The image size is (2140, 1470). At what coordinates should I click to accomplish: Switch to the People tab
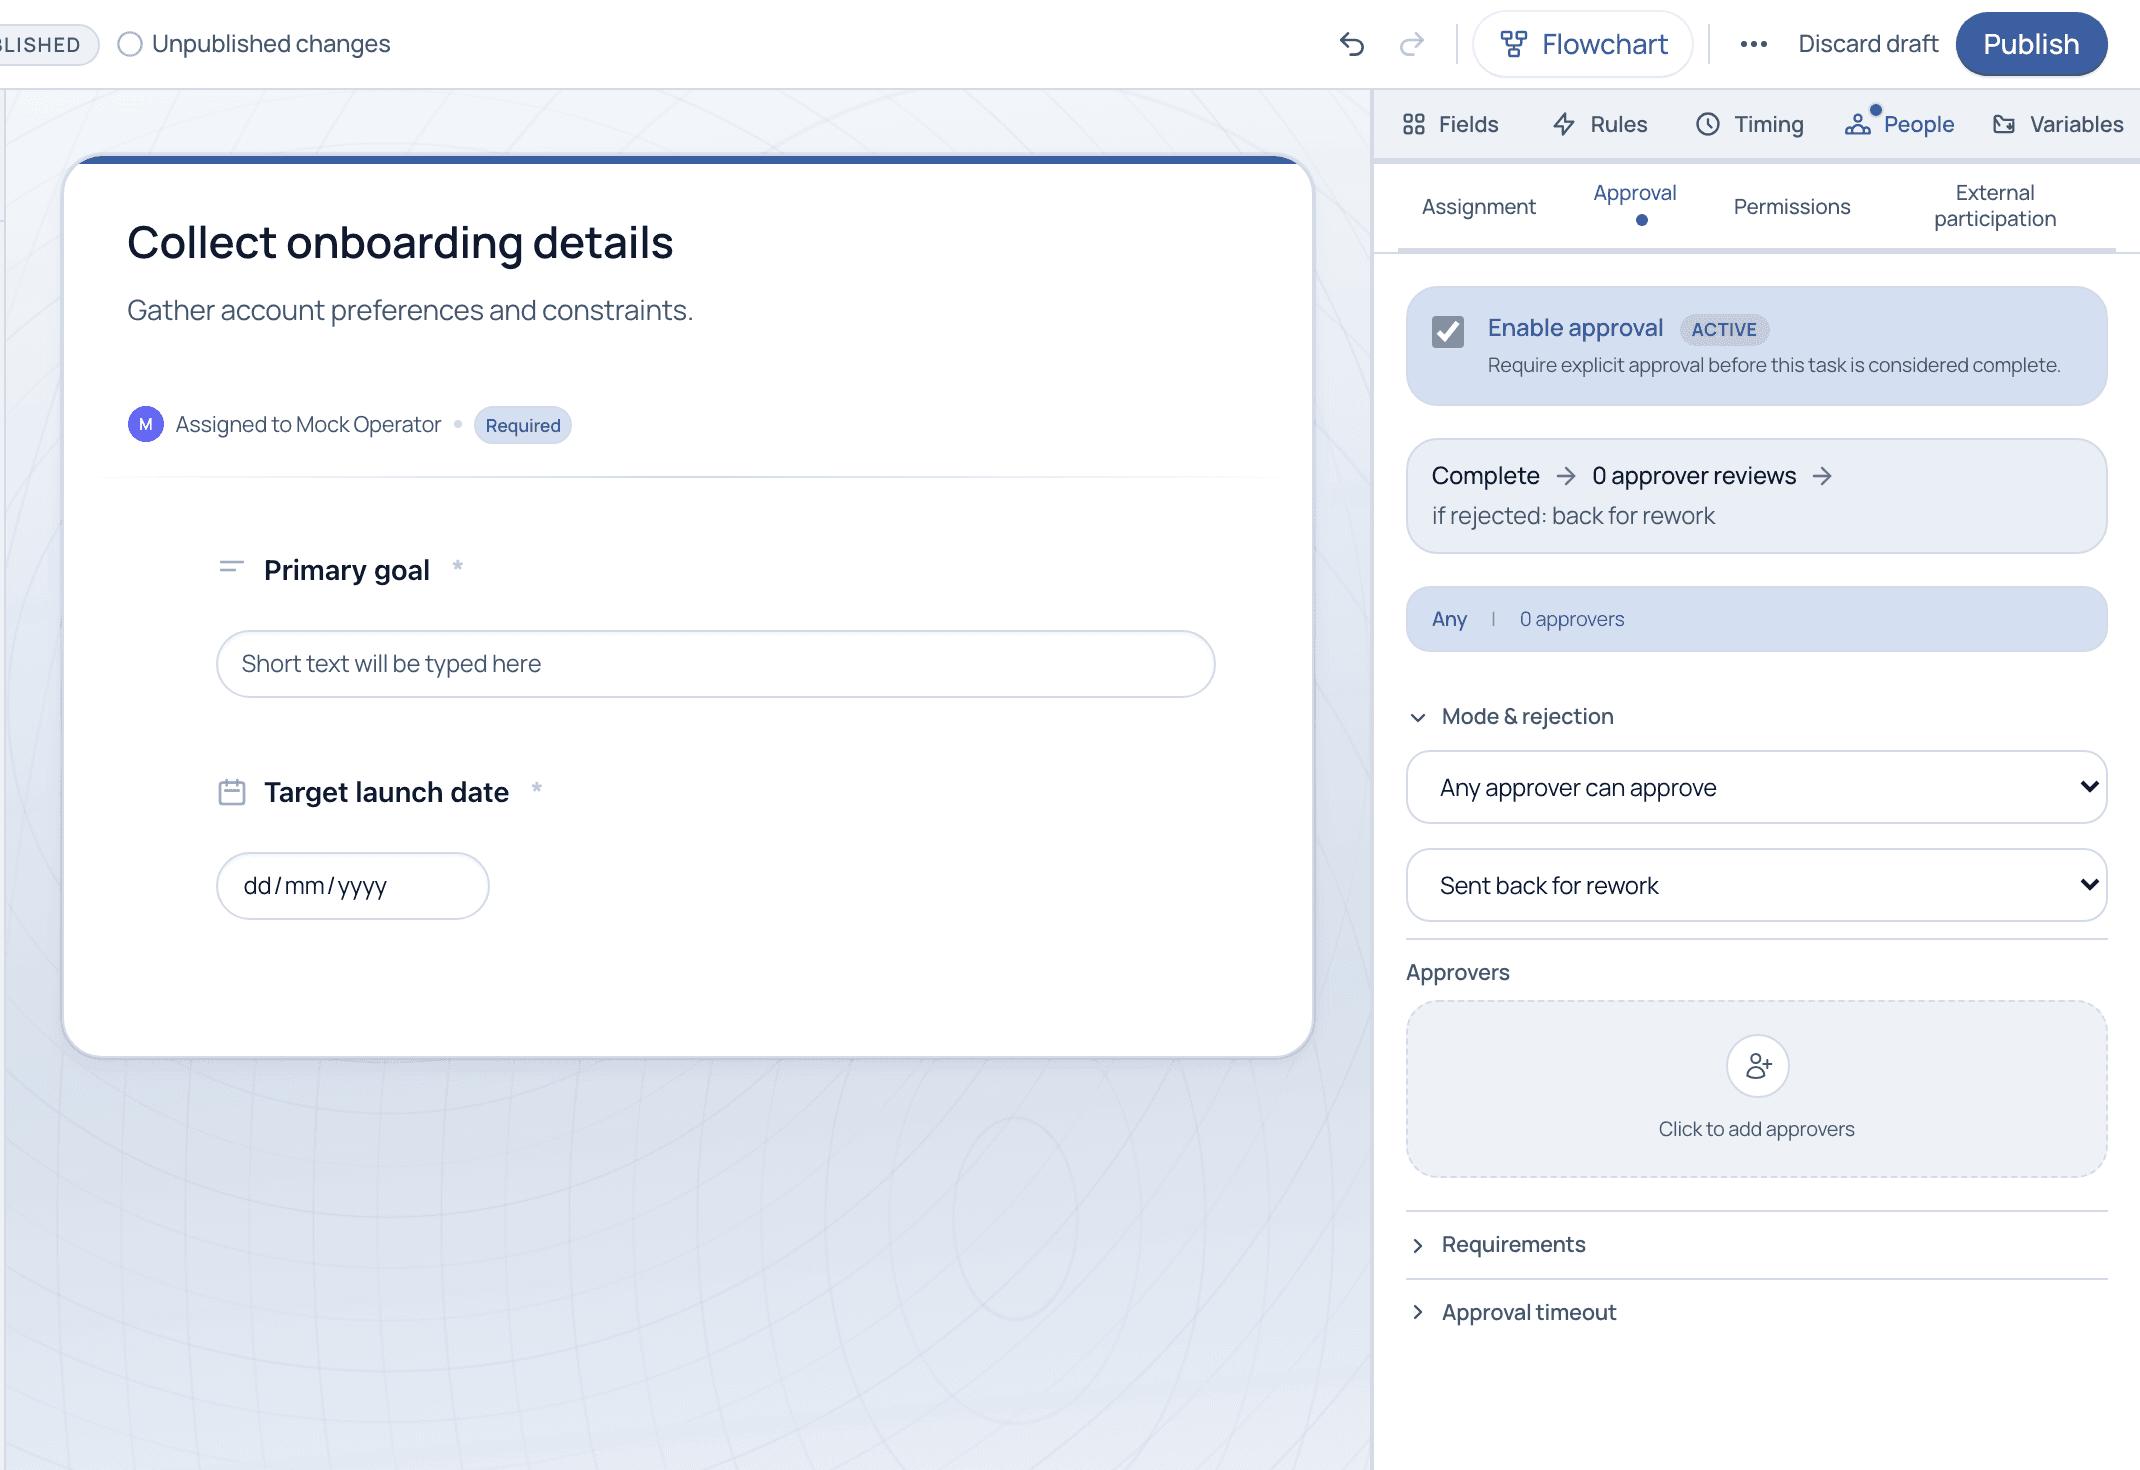point(1900,124)
